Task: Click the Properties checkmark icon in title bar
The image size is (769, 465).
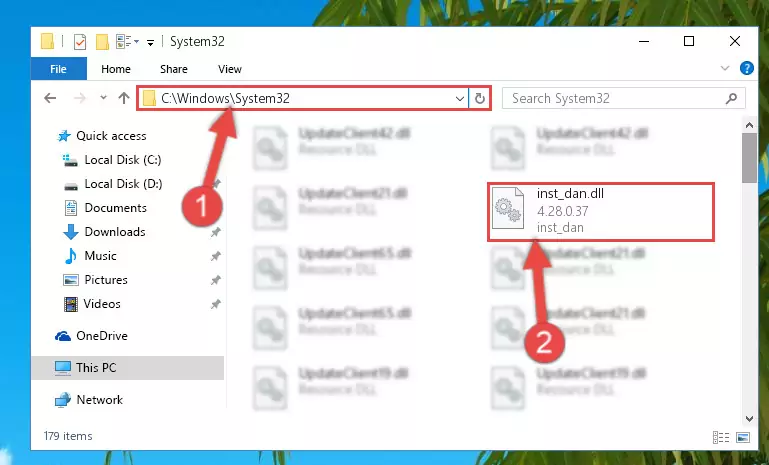Action: point(79,42)
